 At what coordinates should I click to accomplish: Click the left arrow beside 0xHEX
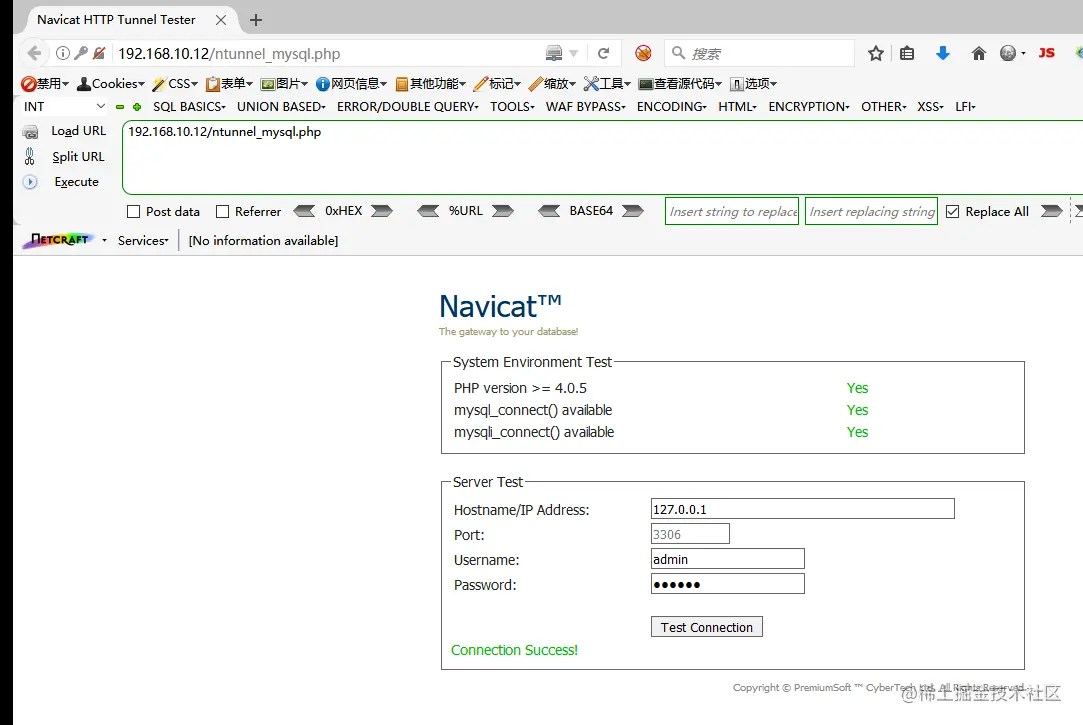click(305, 211)
